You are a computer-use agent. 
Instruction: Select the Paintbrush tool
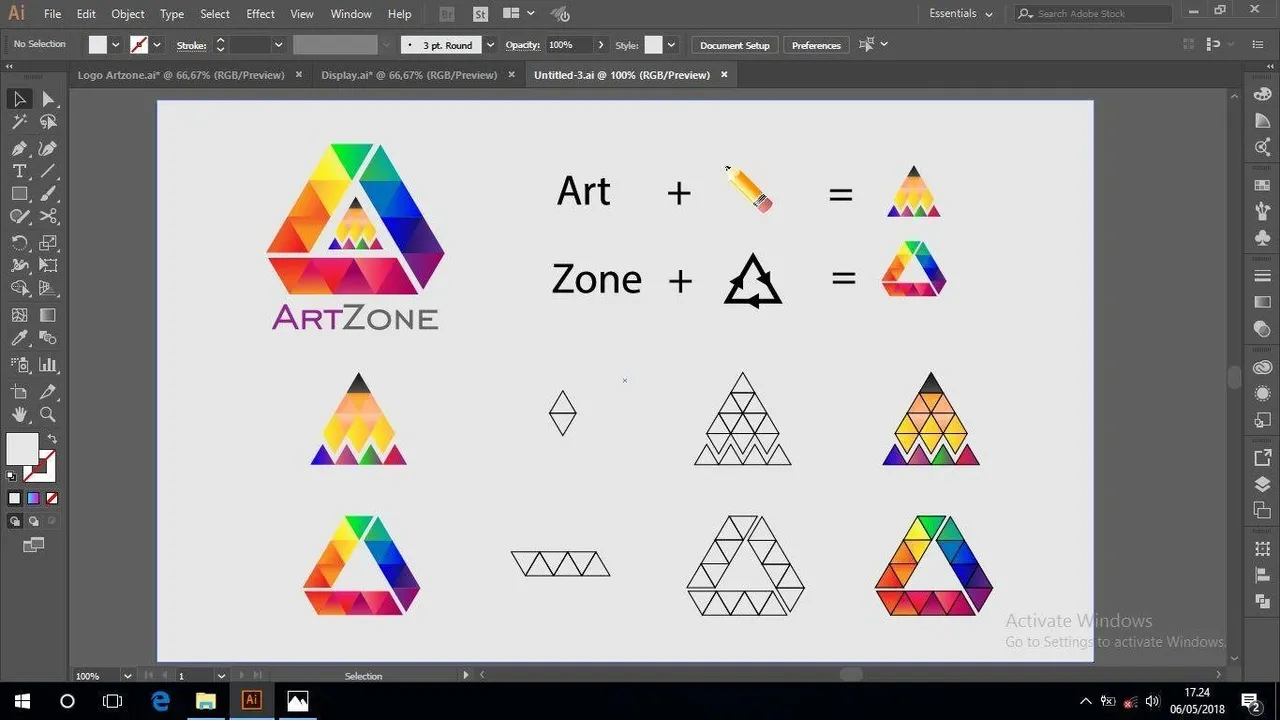48,194
